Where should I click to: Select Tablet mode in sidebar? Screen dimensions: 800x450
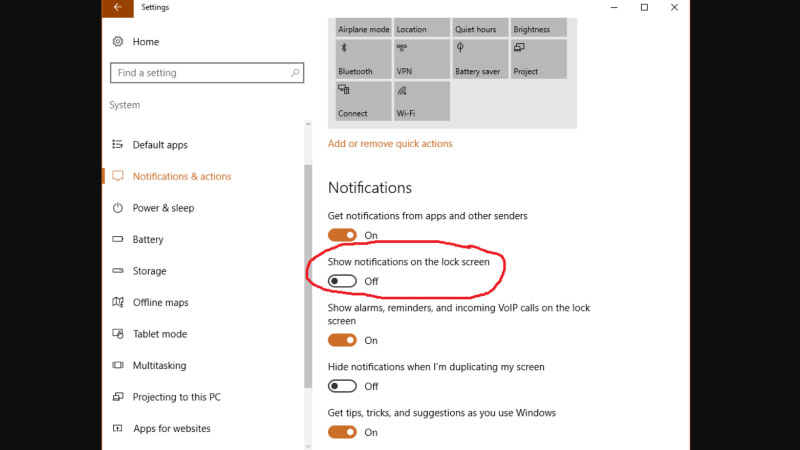point(159,334)
